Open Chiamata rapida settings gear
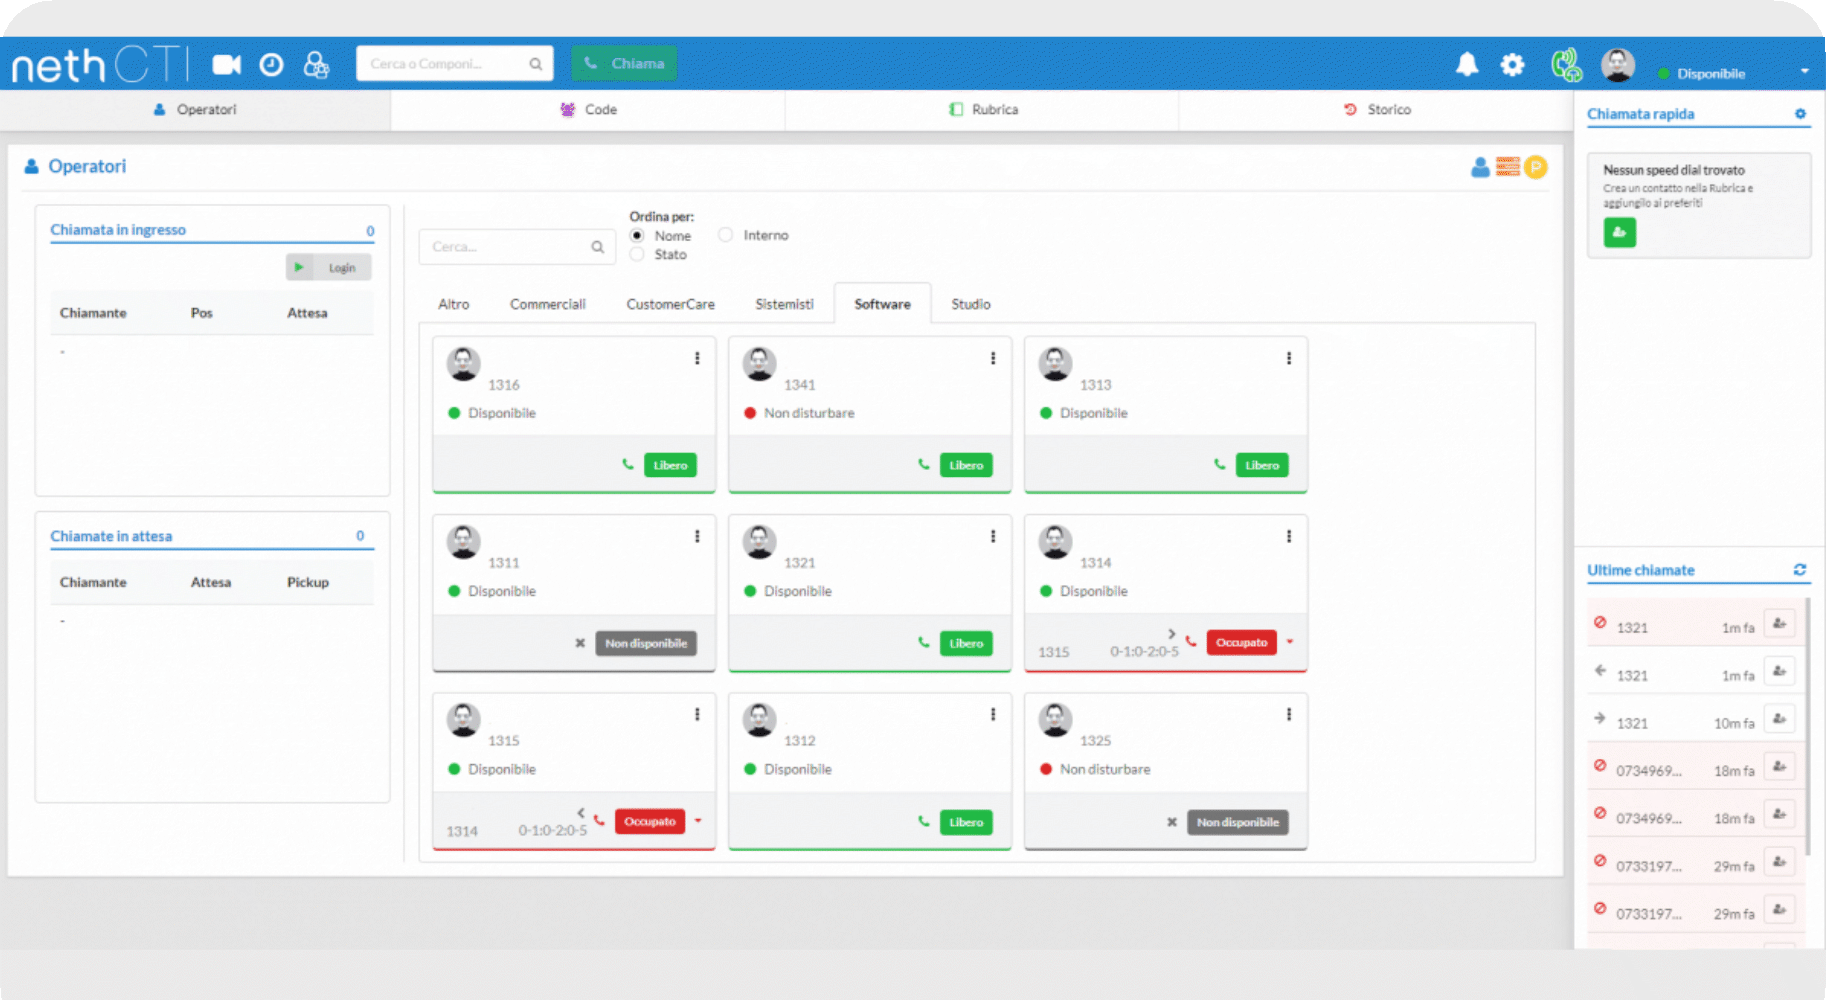 tap(1800, 114)
